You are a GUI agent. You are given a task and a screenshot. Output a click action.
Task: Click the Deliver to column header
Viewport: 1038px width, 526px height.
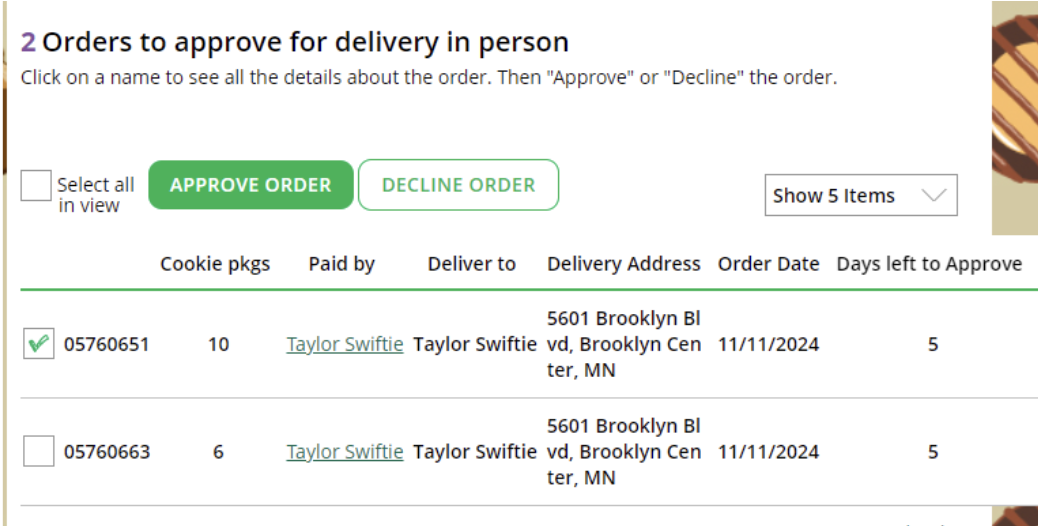(x=471, y=264)
